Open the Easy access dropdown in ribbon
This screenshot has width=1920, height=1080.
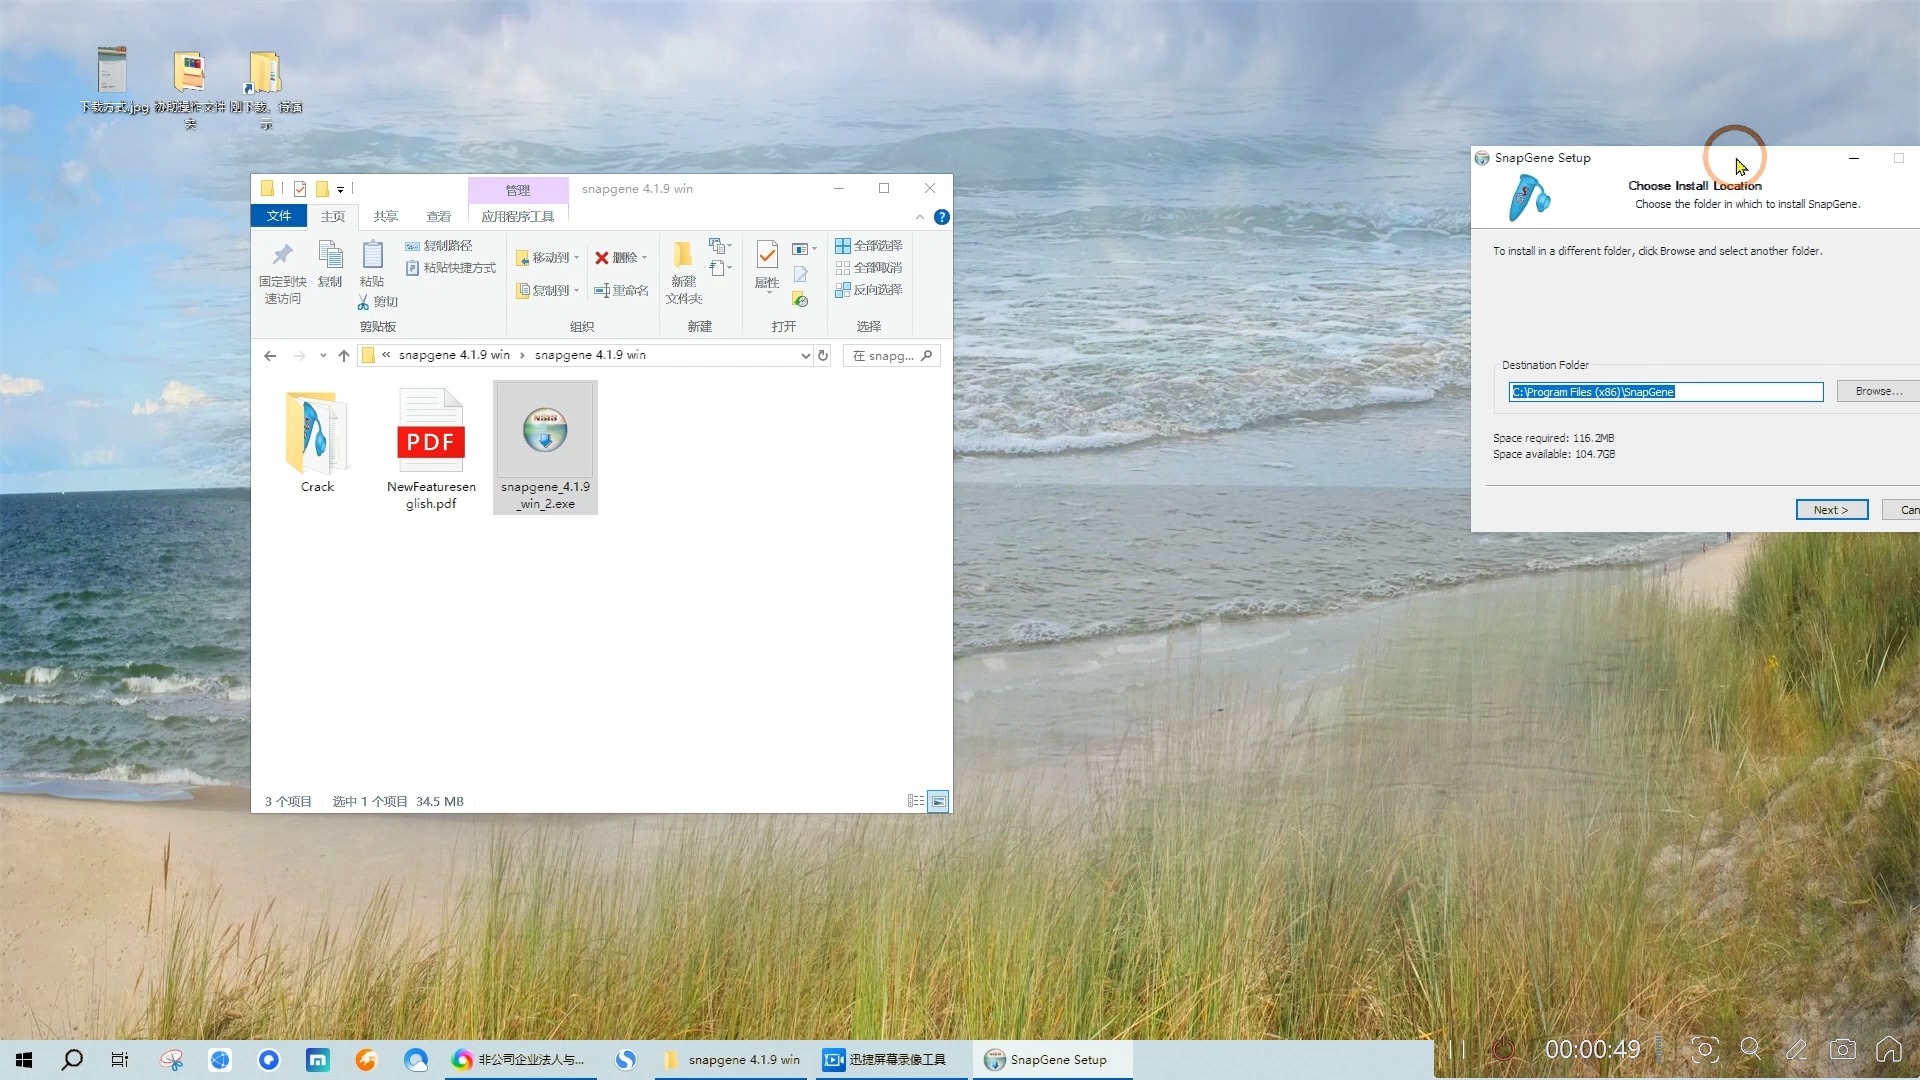(x=720, y=268)
